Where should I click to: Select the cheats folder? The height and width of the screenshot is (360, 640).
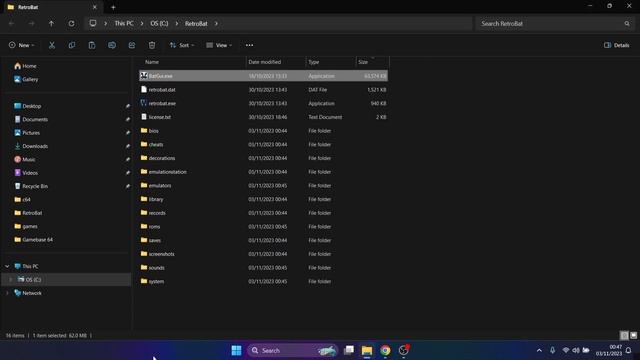[263, 144]
